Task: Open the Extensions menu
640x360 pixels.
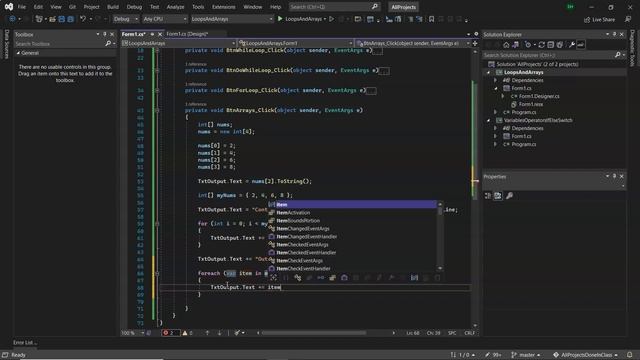Action: pos(224,7)
